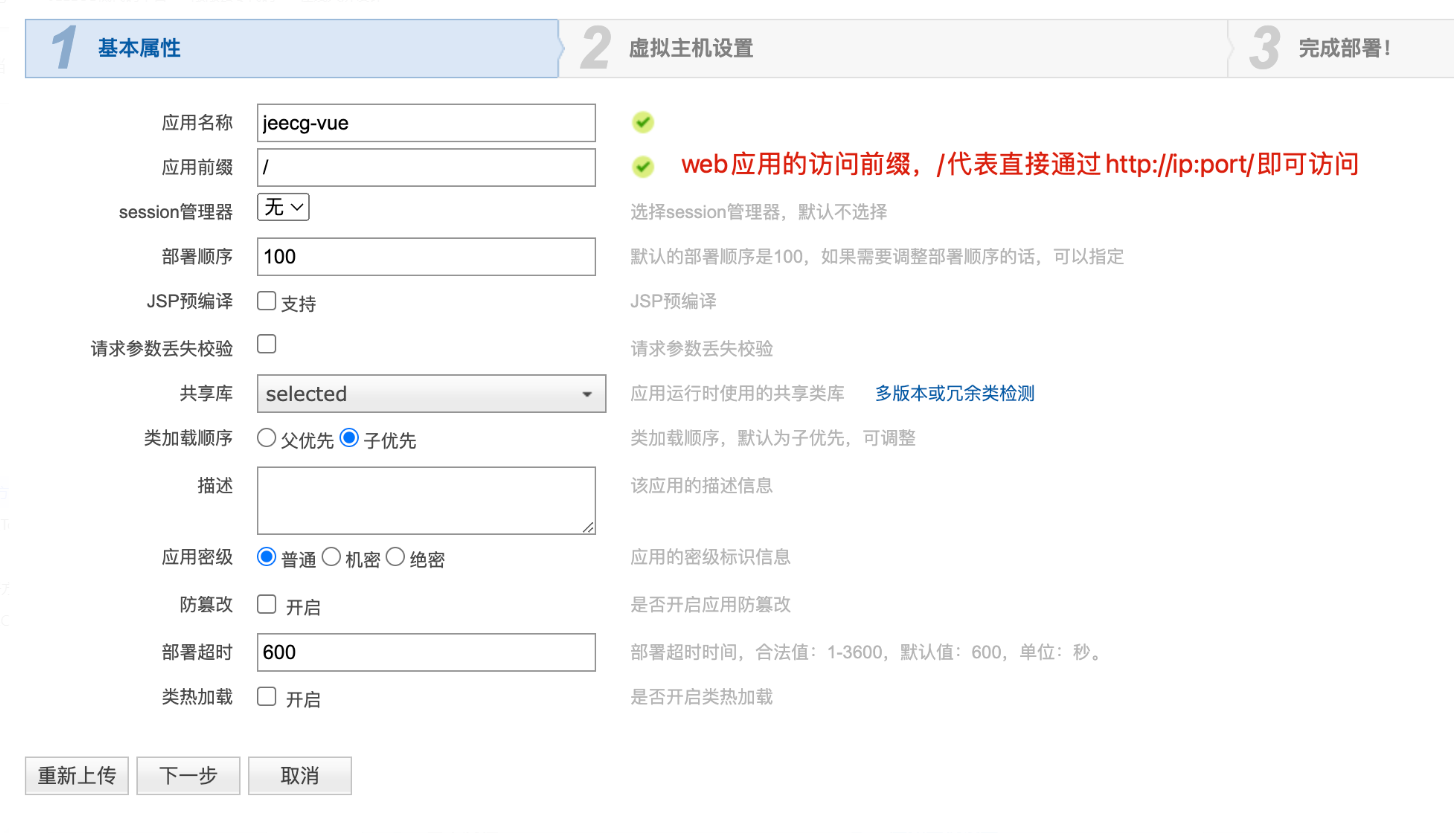Viewport: 1454px width, 833px height.
Task: Select 子优先 class loading order
Action: [349, 437]
